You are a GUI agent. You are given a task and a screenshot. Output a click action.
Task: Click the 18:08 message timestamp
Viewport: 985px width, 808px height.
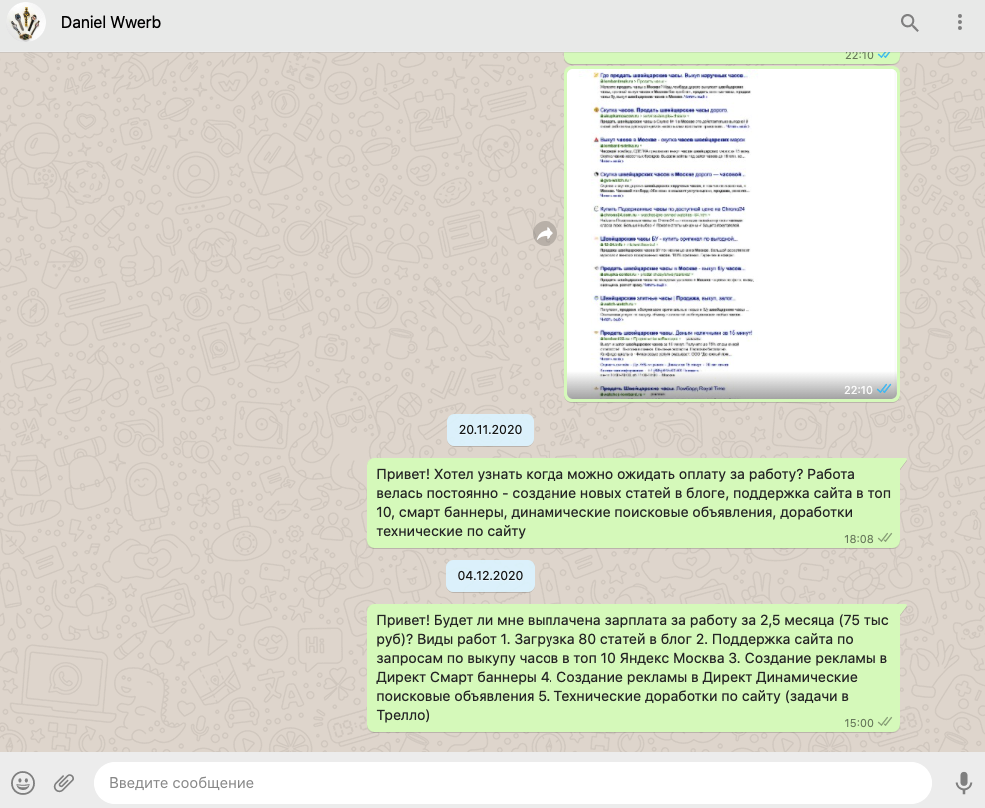pyautogui.click(x=858, y=539)
